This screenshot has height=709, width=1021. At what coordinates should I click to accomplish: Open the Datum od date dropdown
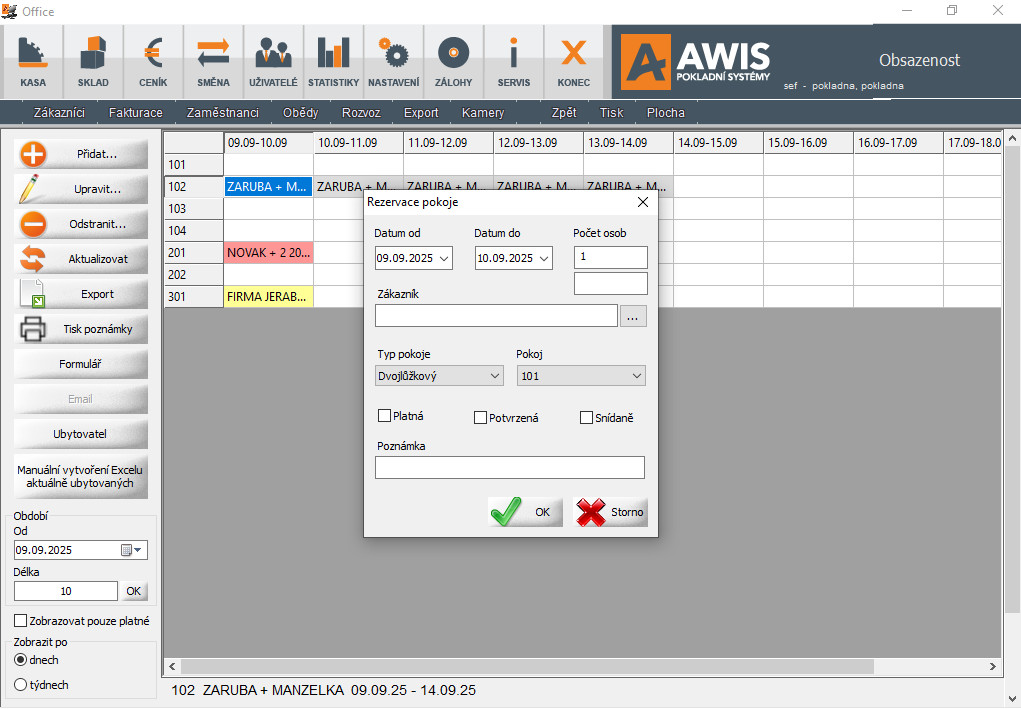pyautogui.click(x=444, y=258)
